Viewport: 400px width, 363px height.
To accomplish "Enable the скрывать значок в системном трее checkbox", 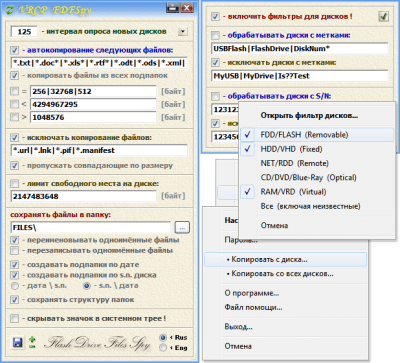I will (14, 318).
